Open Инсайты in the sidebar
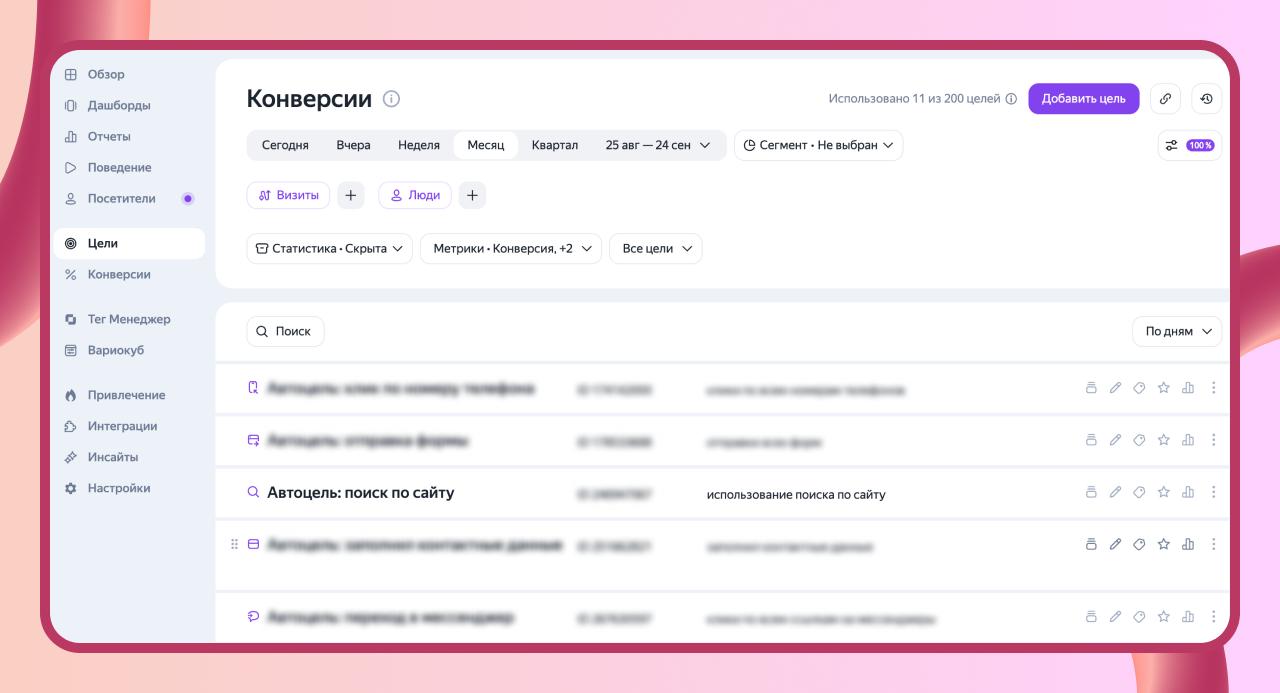The height and width of the screenshot is (693, 1280). (x=128, y=457)
